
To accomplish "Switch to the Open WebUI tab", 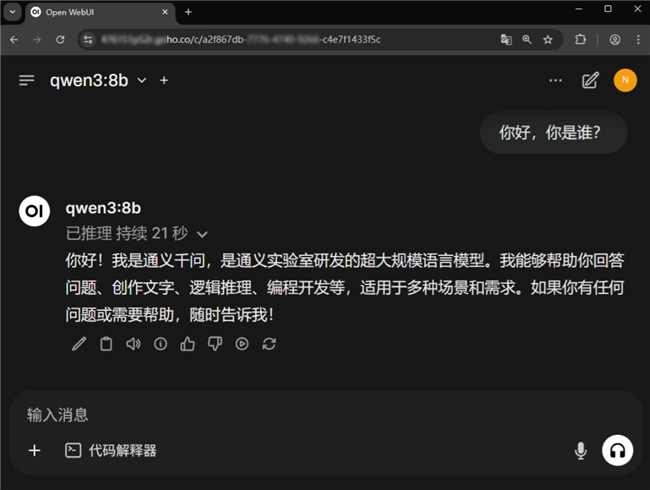I will click(100, 12).
